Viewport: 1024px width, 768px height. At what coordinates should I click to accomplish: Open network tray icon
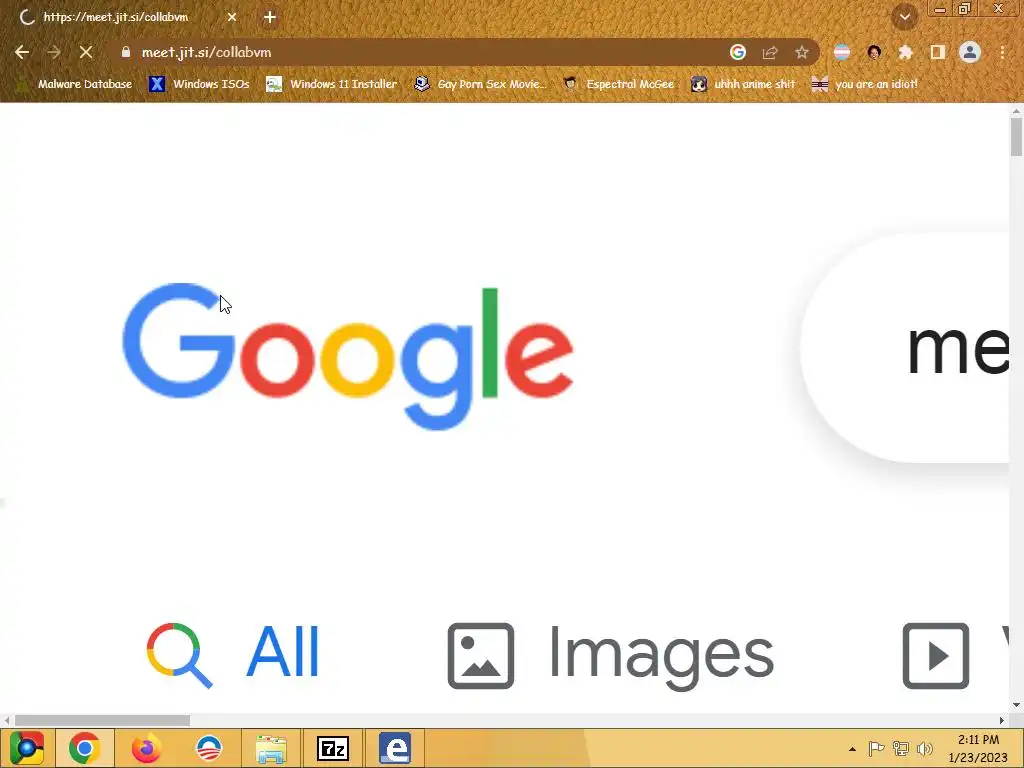[x=901, y=748]
